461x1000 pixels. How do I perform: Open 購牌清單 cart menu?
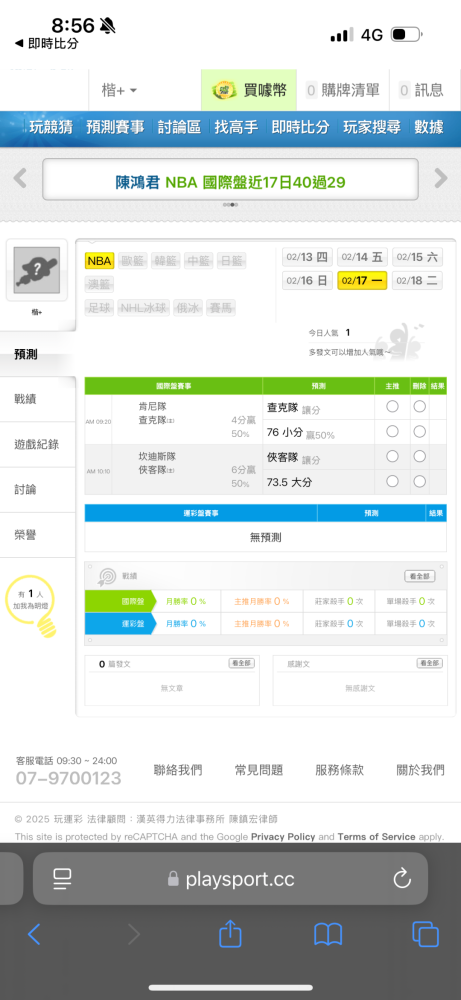343,91
